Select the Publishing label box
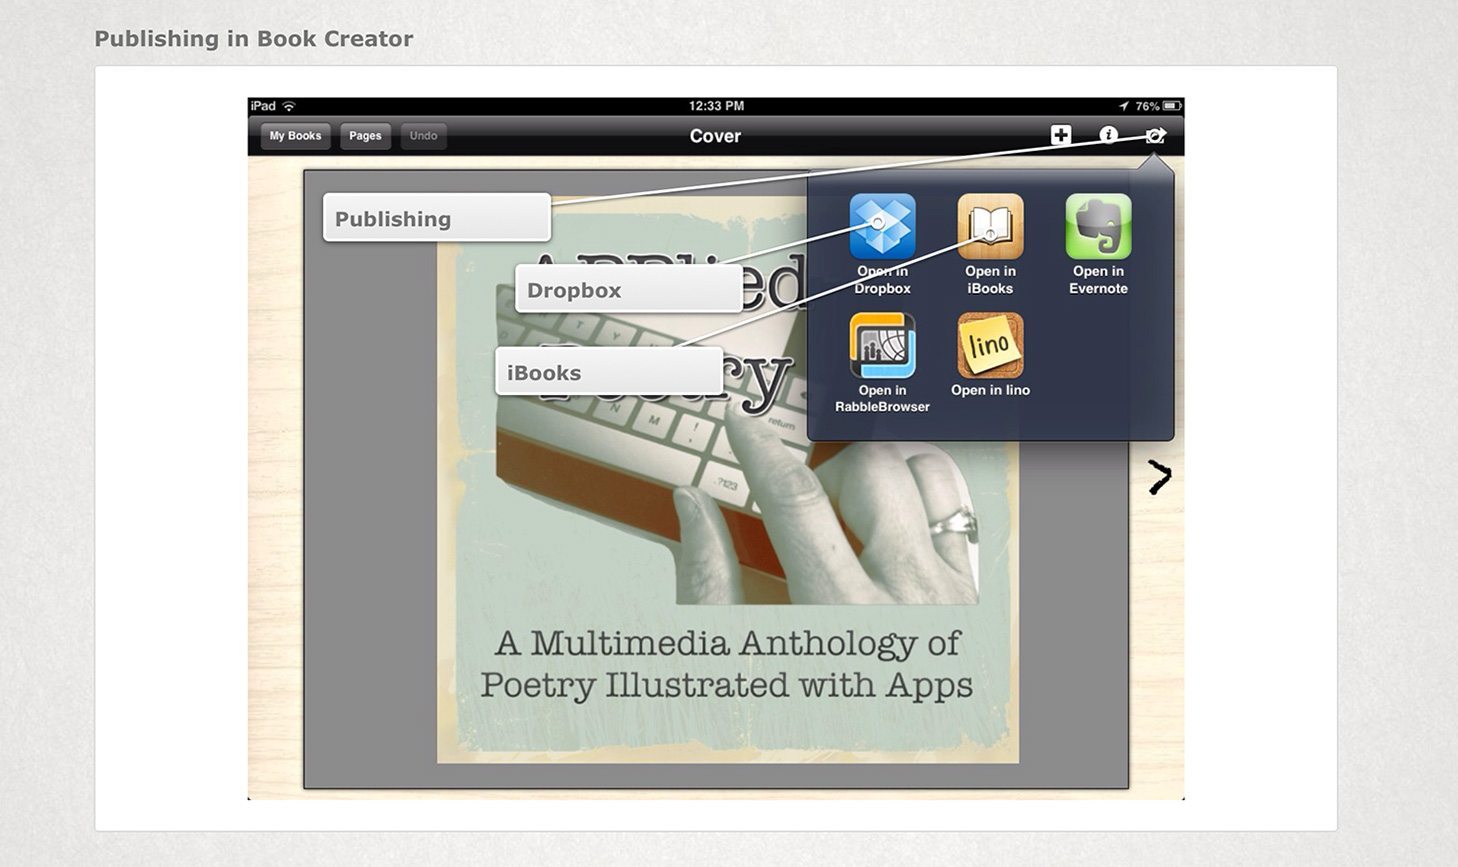 click(437, 218)
